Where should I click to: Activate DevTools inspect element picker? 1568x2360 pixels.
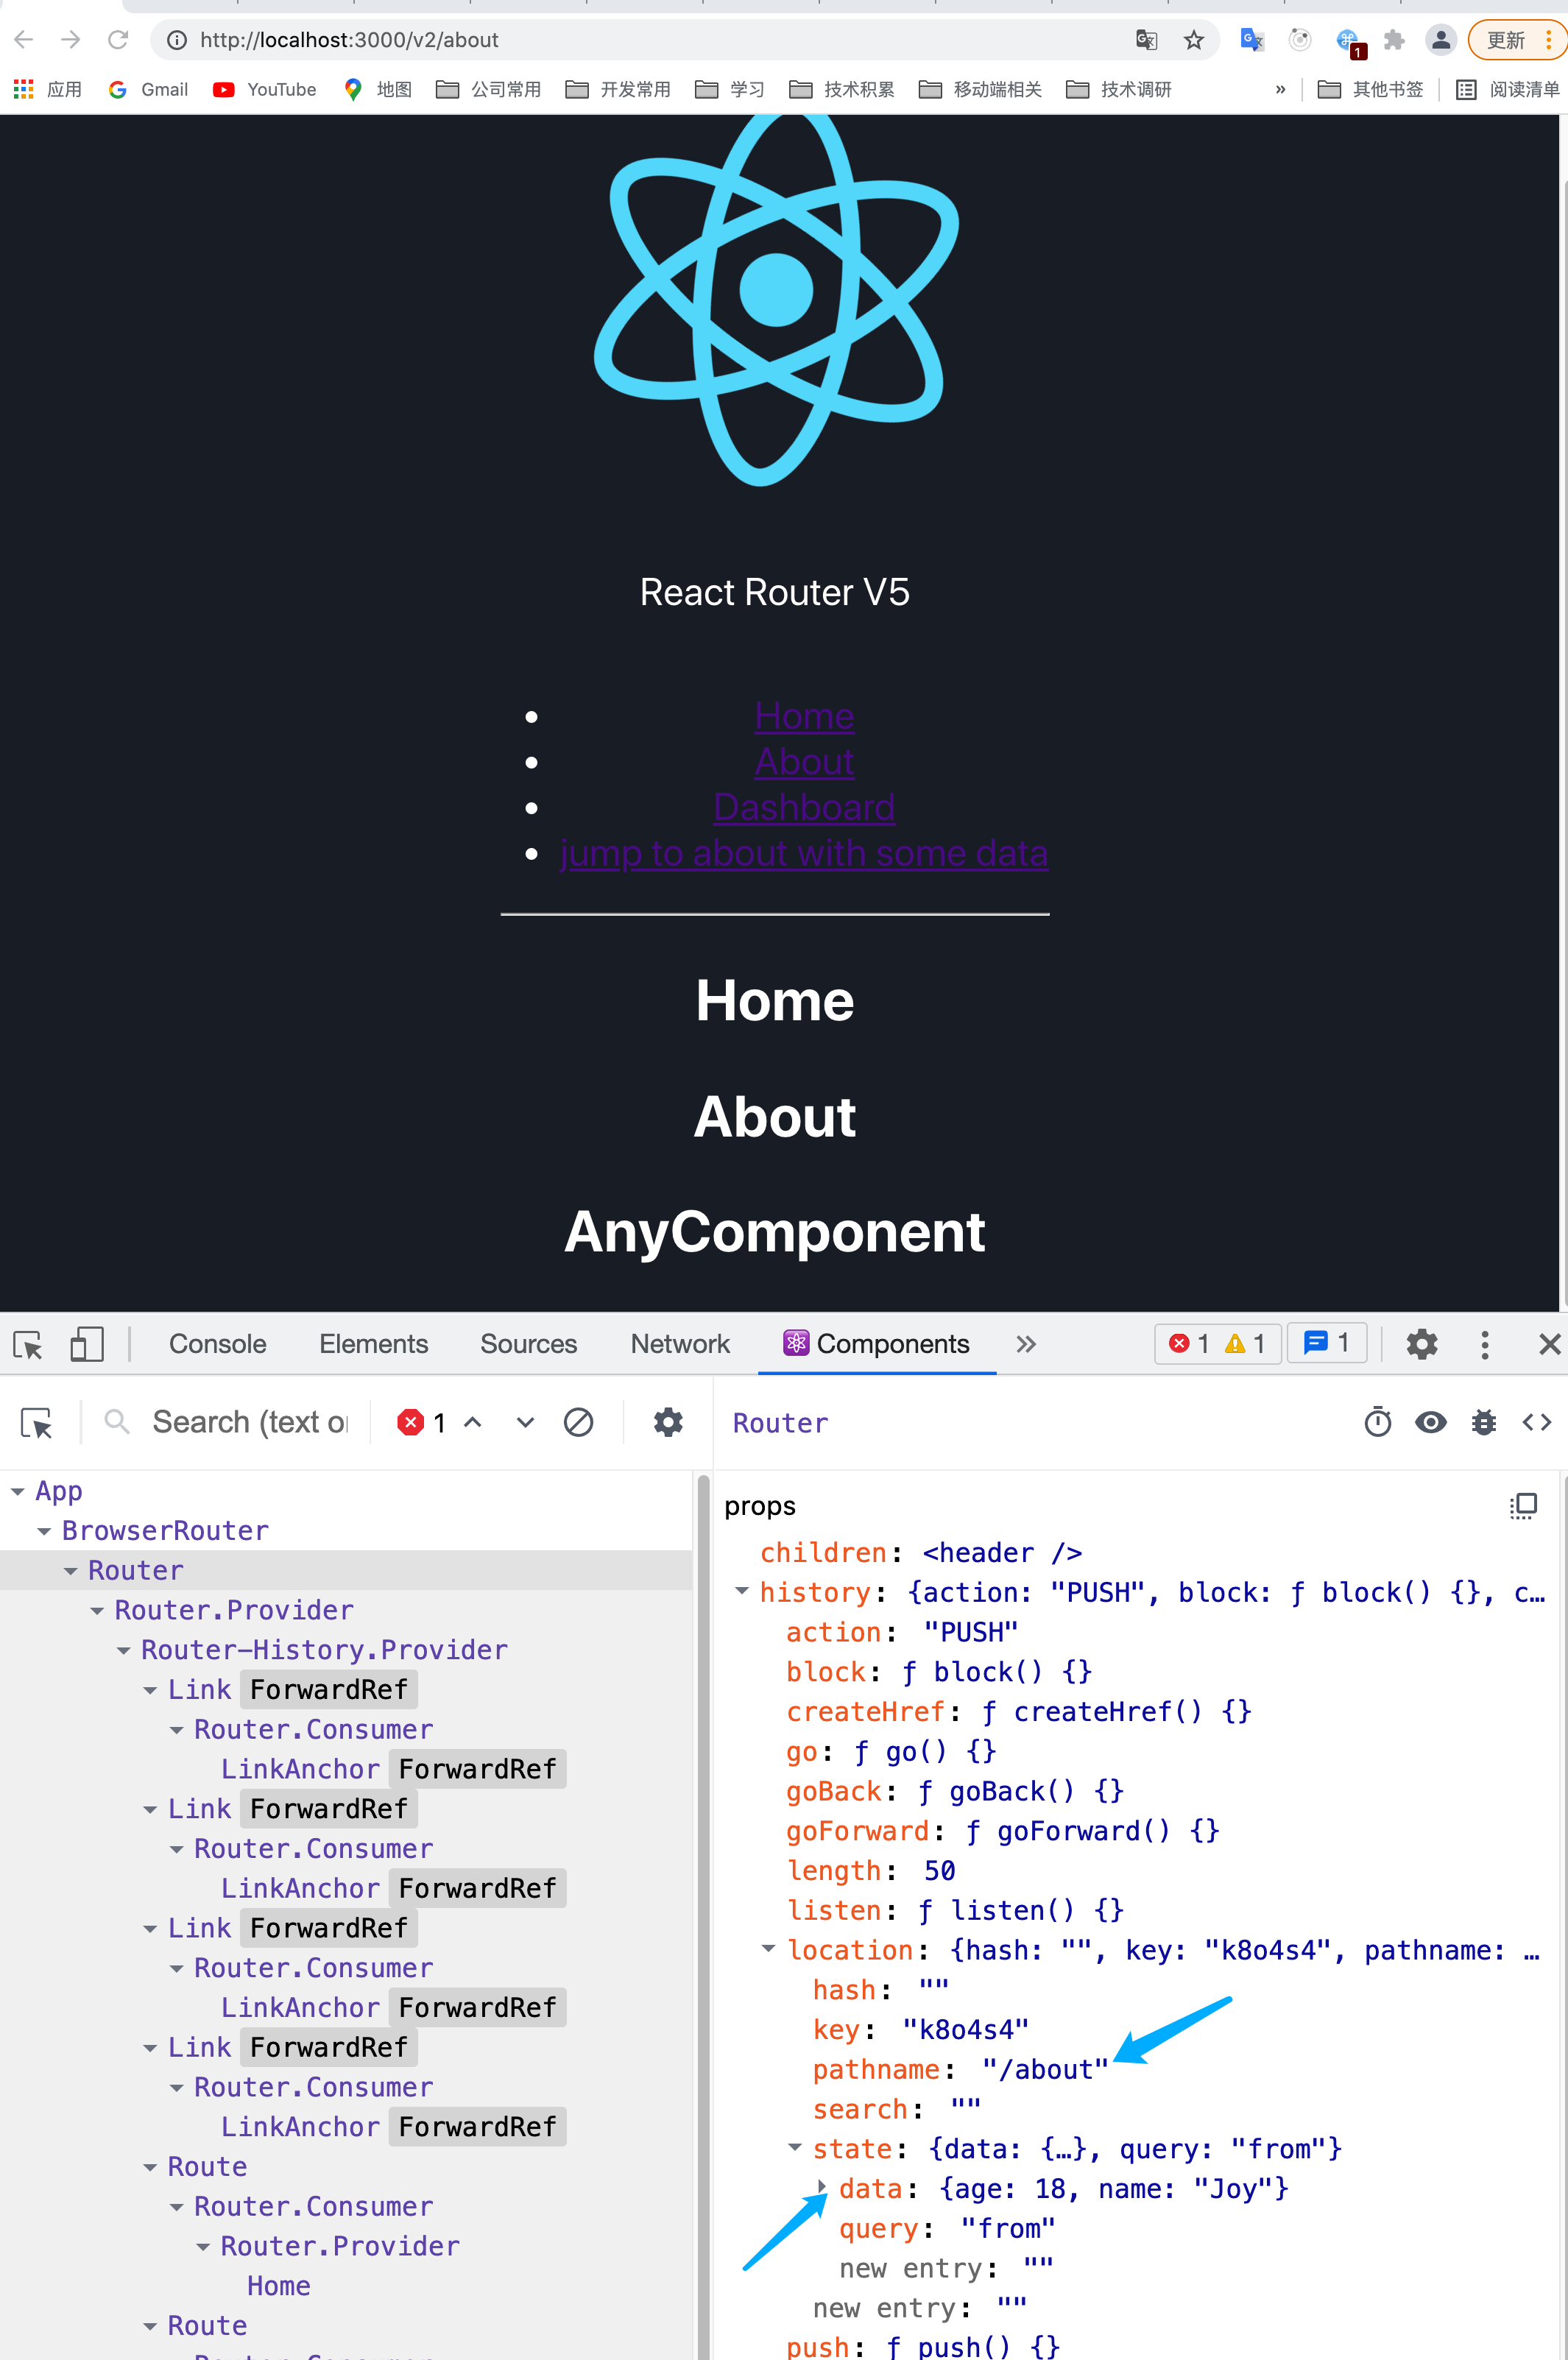[x=28, y=1344]
